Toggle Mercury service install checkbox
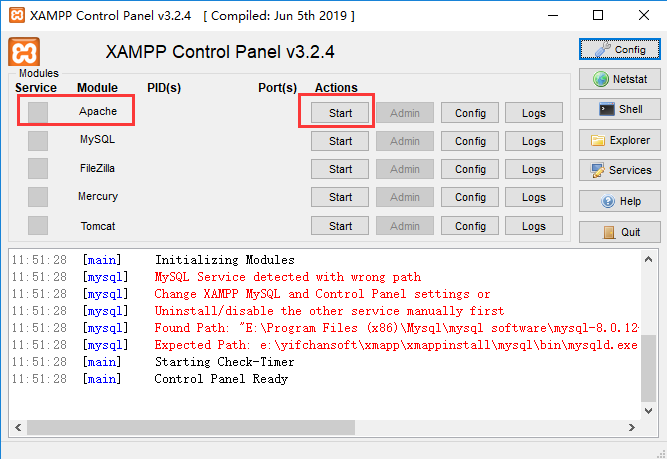The image size is (667, 459). 38,197
